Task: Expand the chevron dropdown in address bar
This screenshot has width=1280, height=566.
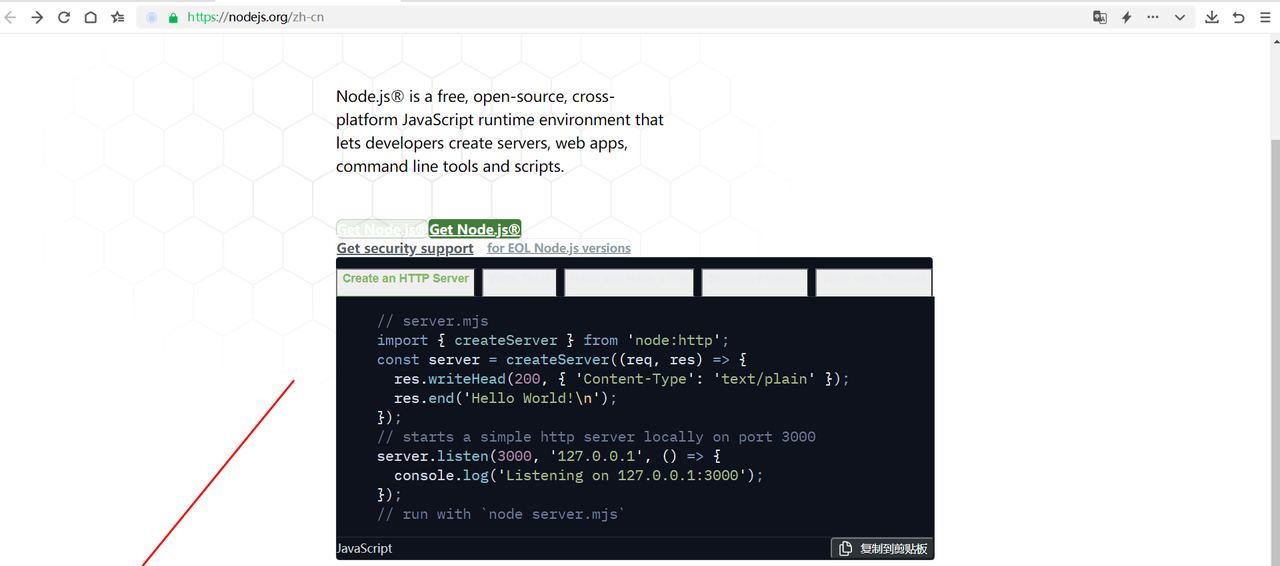Action: pyautogui.click(x=1180, y=17)
